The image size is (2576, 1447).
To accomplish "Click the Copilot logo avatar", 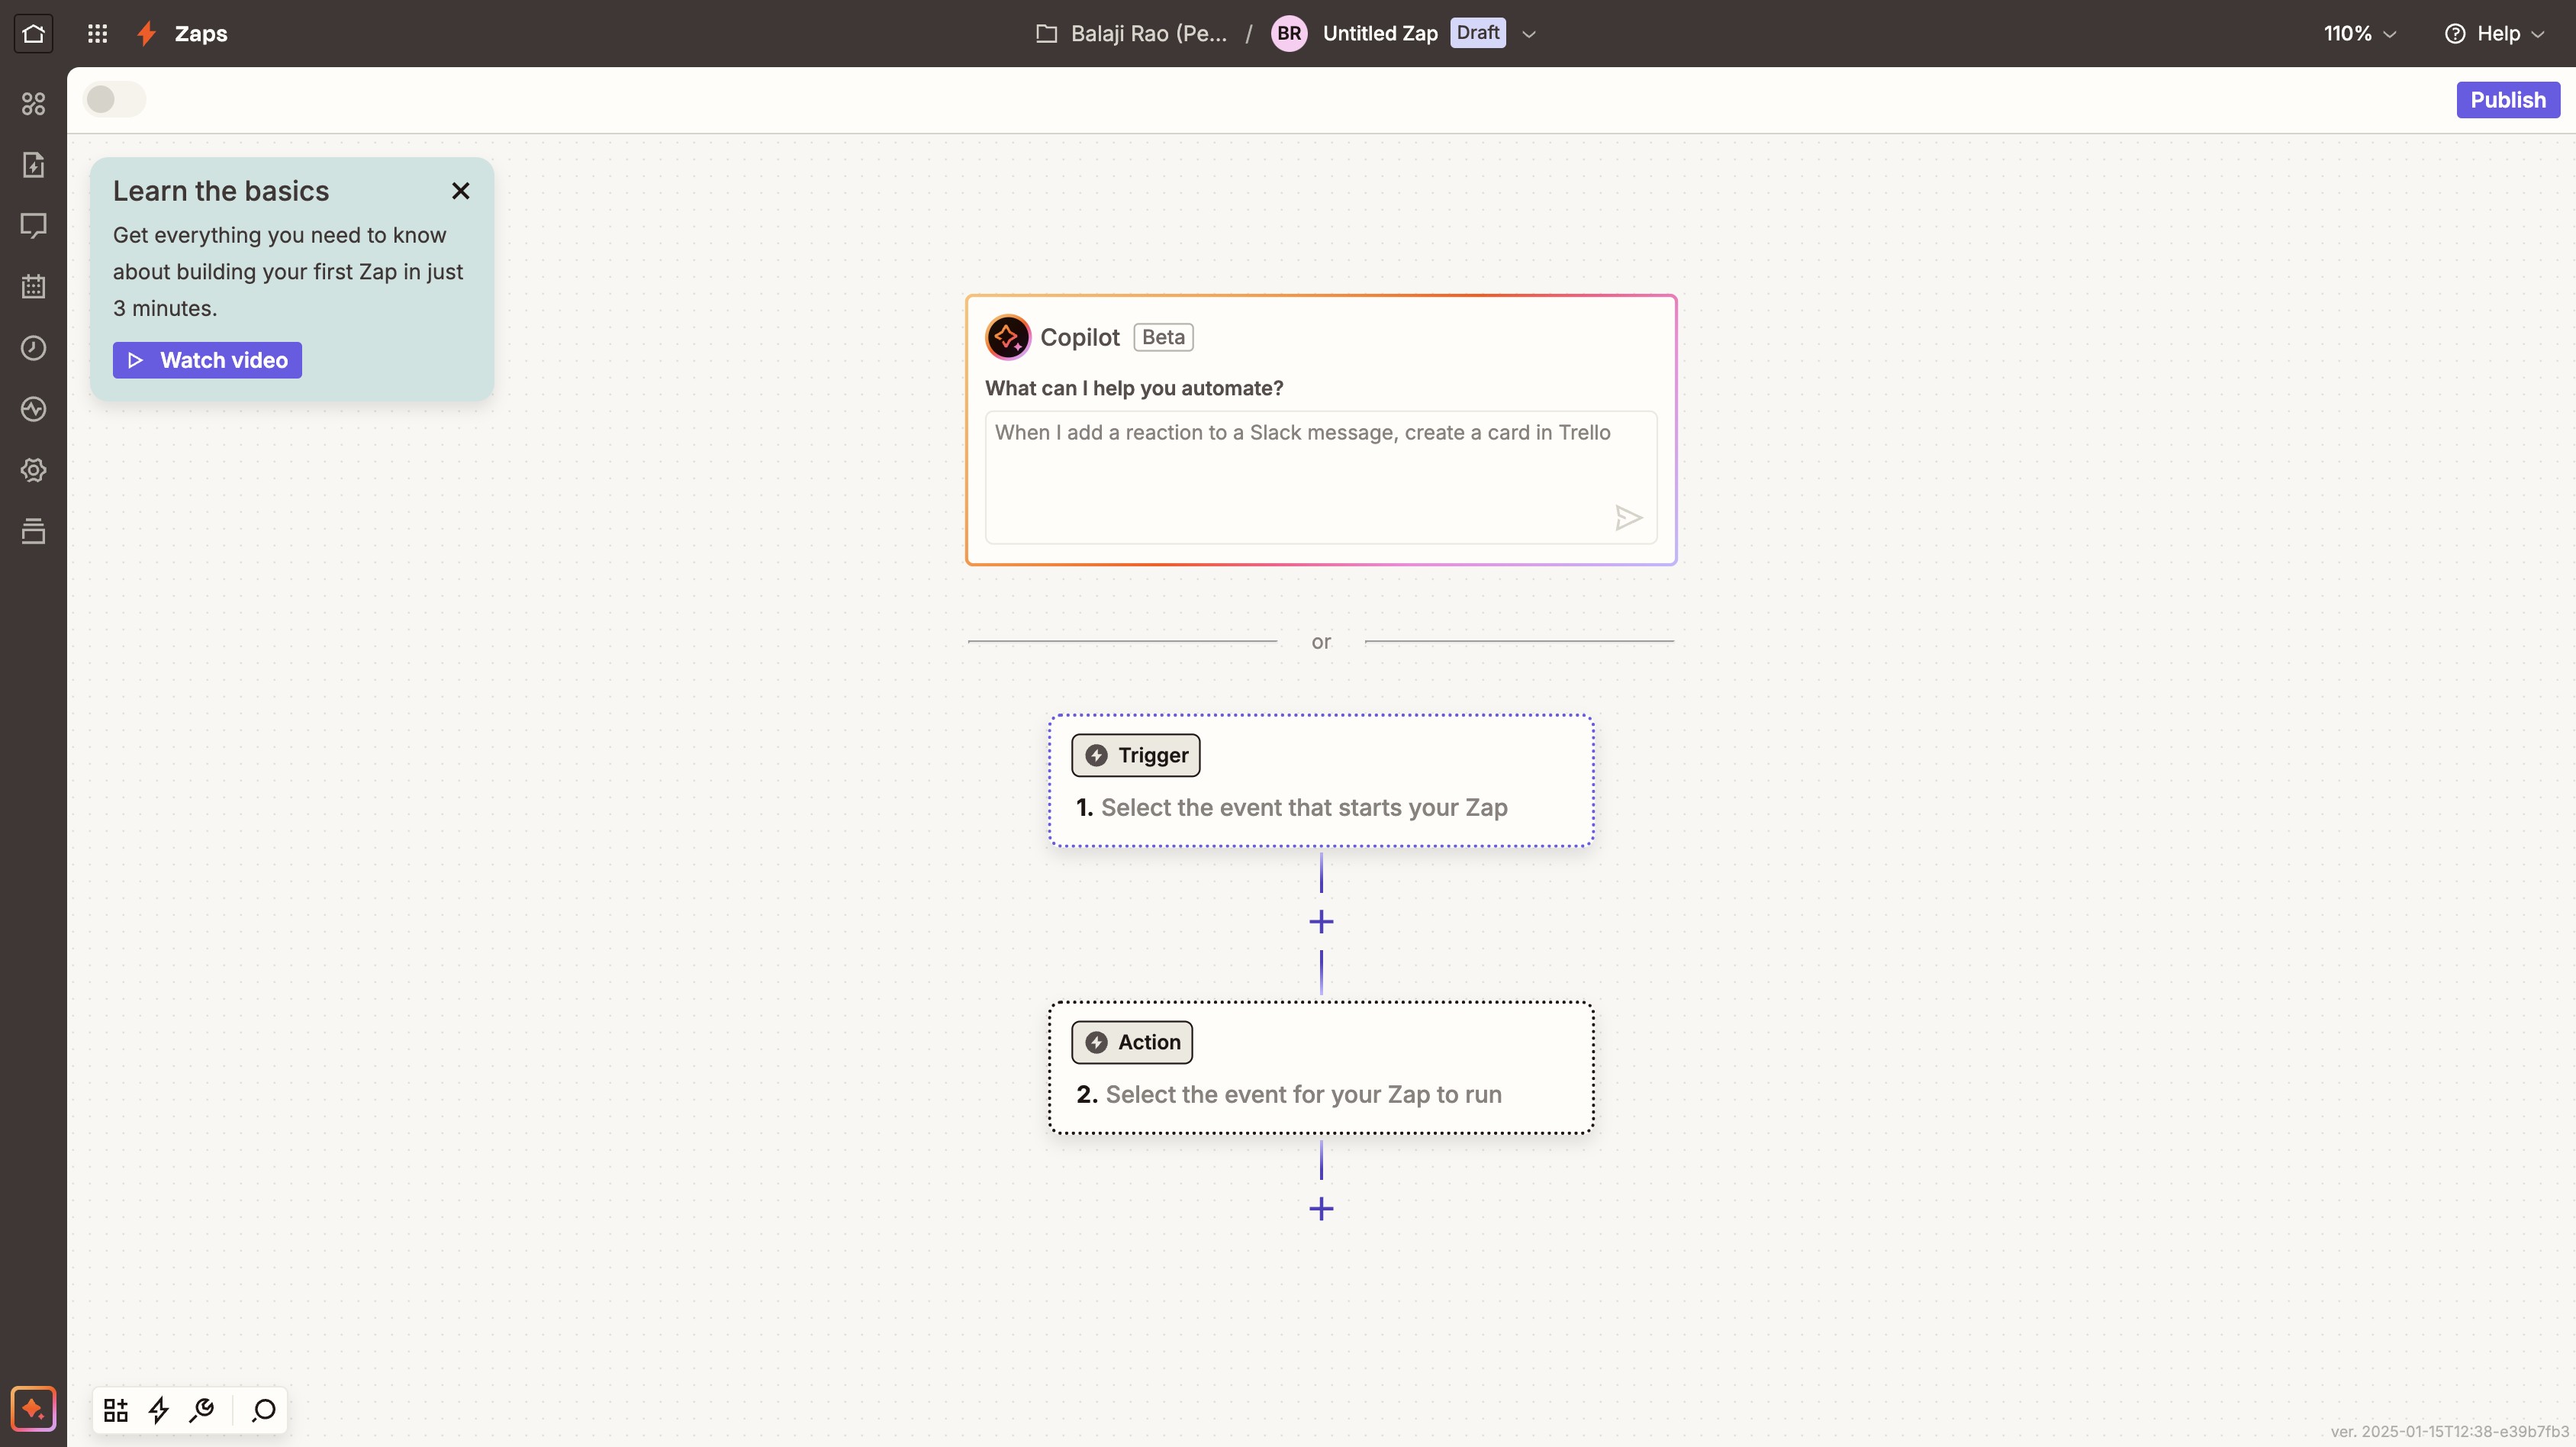I will click(x=1007, y=337).
